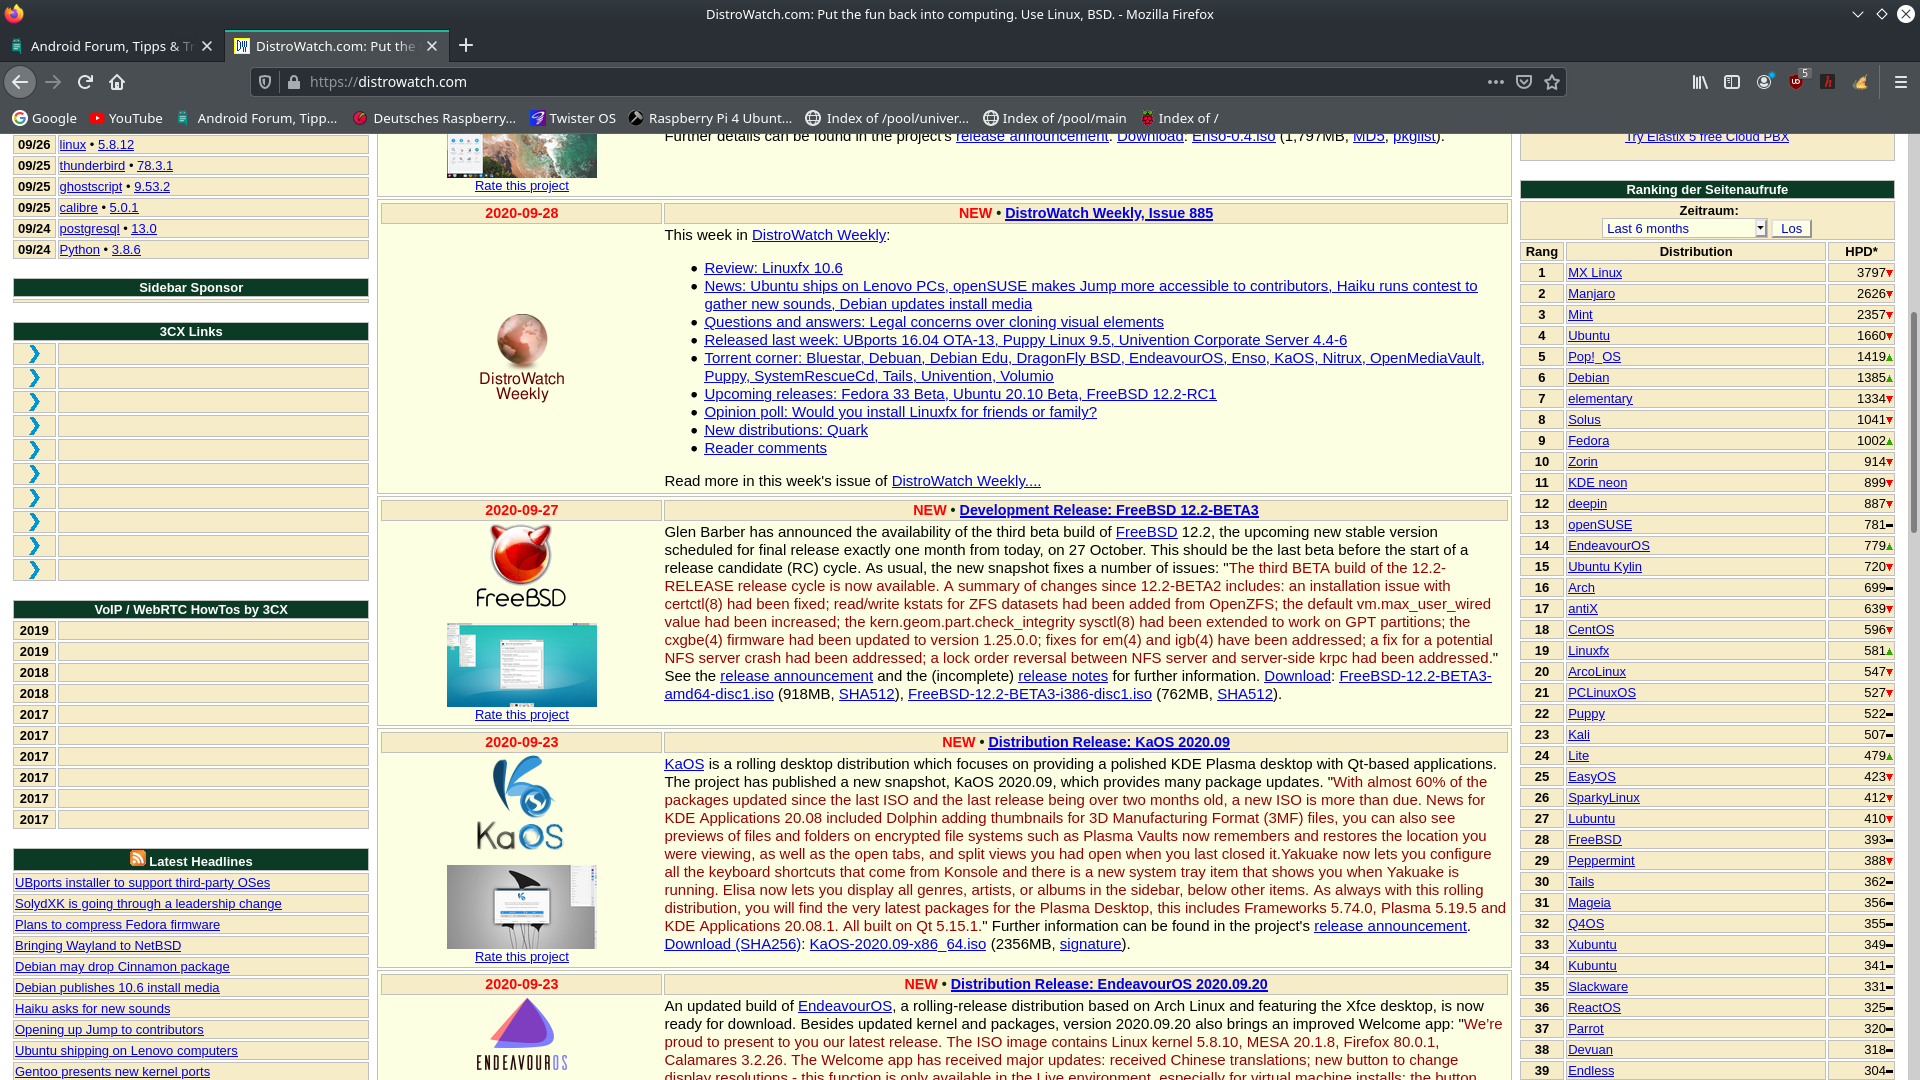Toggle the sidebar view icon
Screen dimensions: 1920x1080
[x=1732, y=82]
